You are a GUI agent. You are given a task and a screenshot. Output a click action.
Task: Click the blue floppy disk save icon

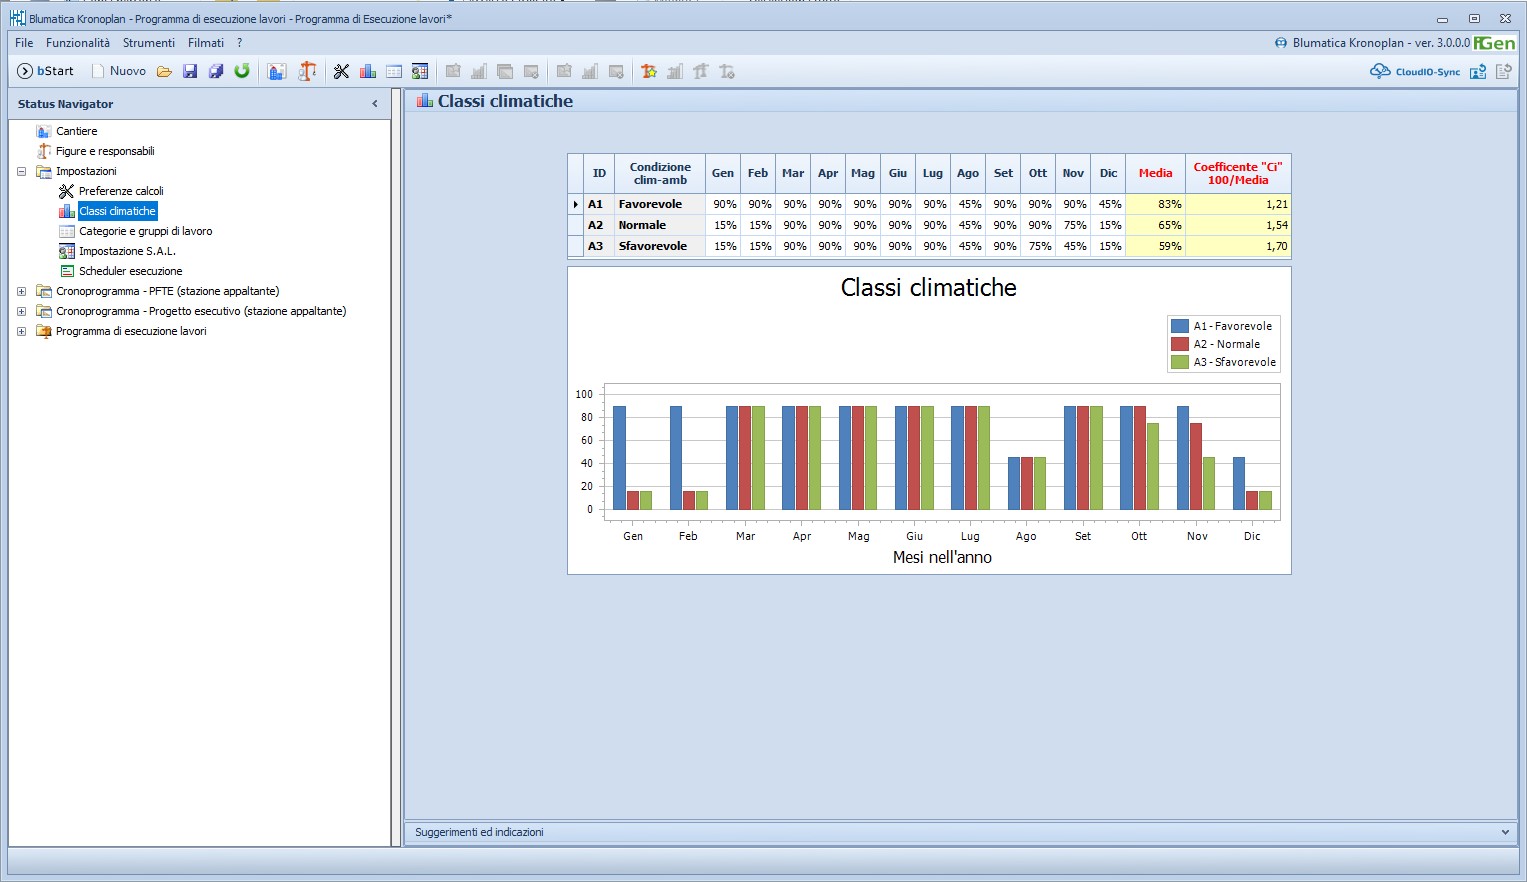190,71
